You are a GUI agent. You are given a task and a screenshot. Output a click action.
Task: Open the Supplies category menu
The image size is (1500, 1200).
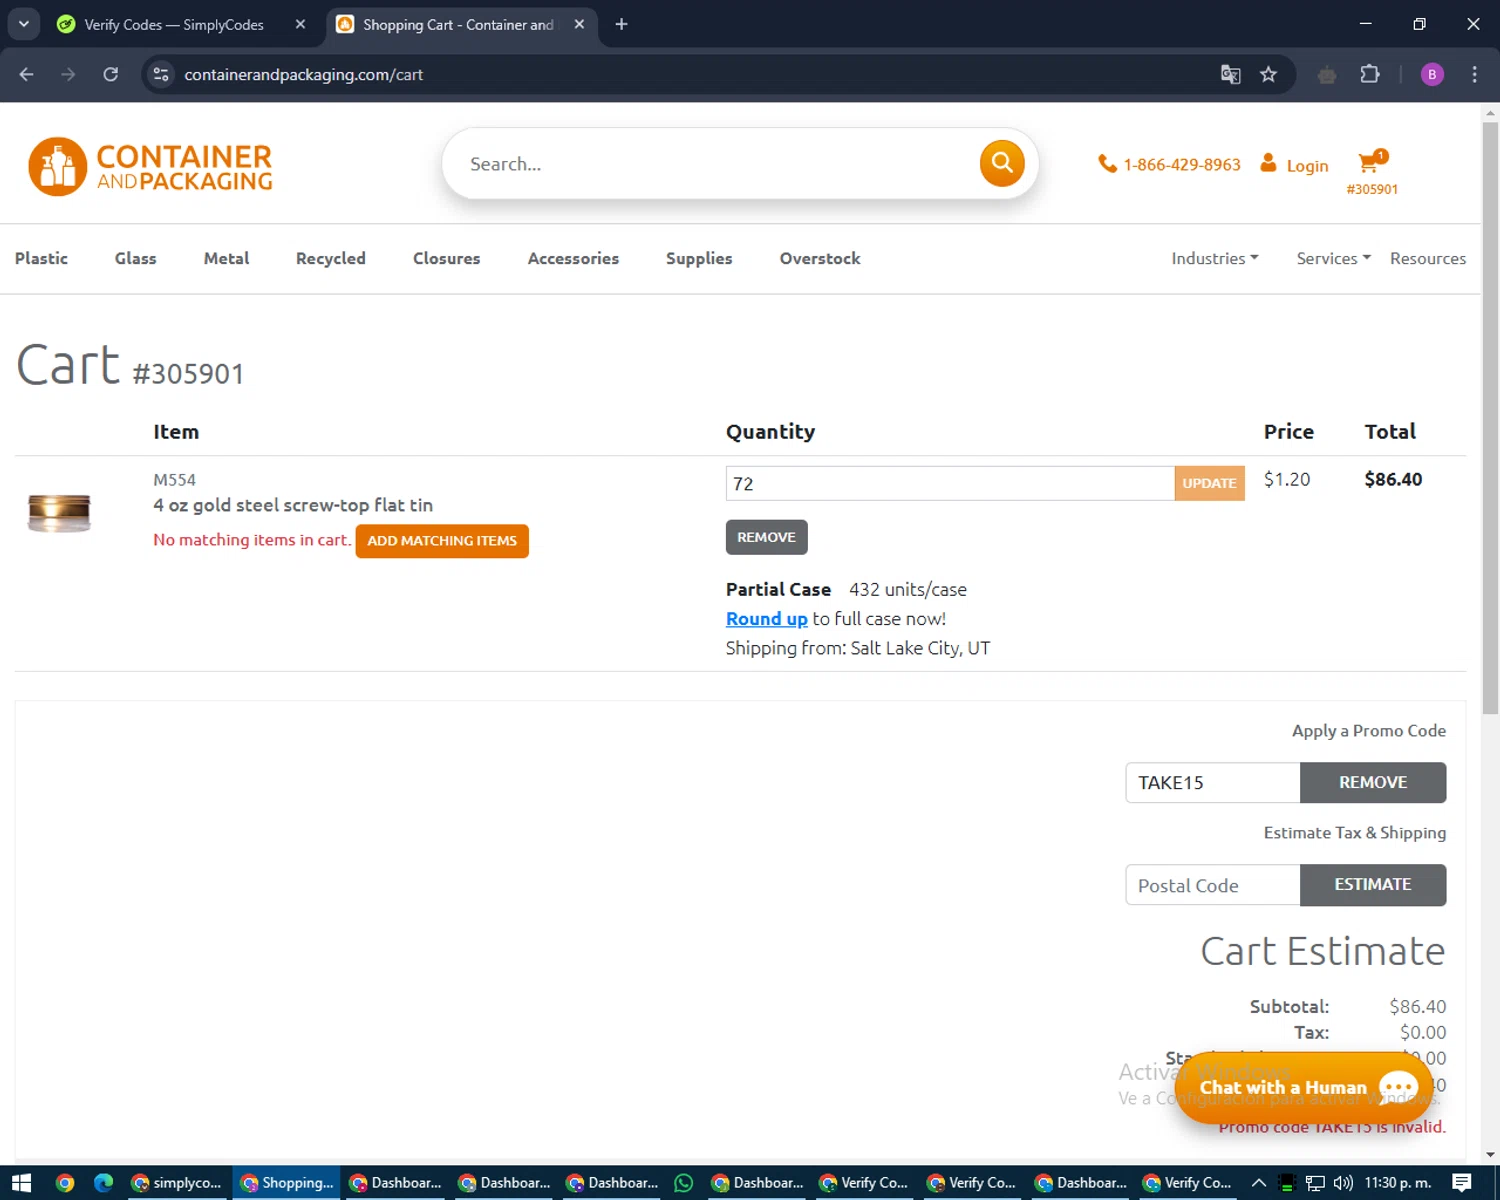pyautogui.click(x=699, y=258)
